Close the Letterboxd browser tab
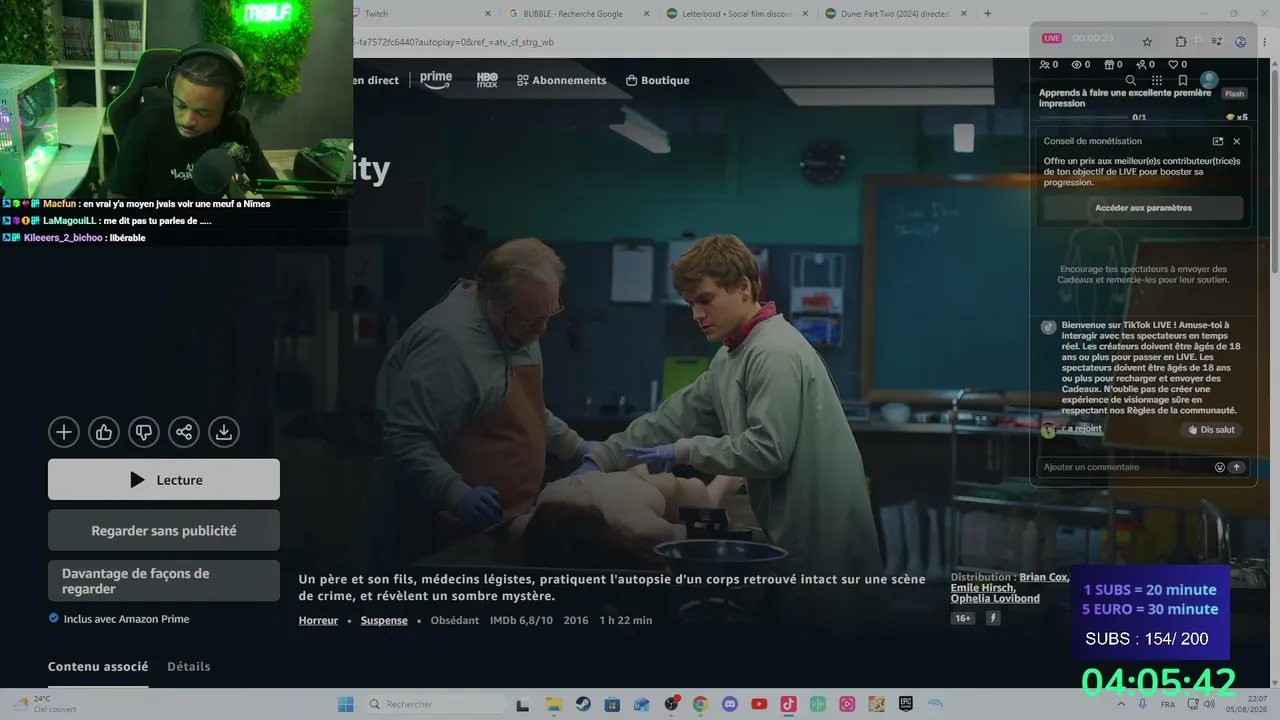Screen dimensions: 1280x720 pos(806,13)
